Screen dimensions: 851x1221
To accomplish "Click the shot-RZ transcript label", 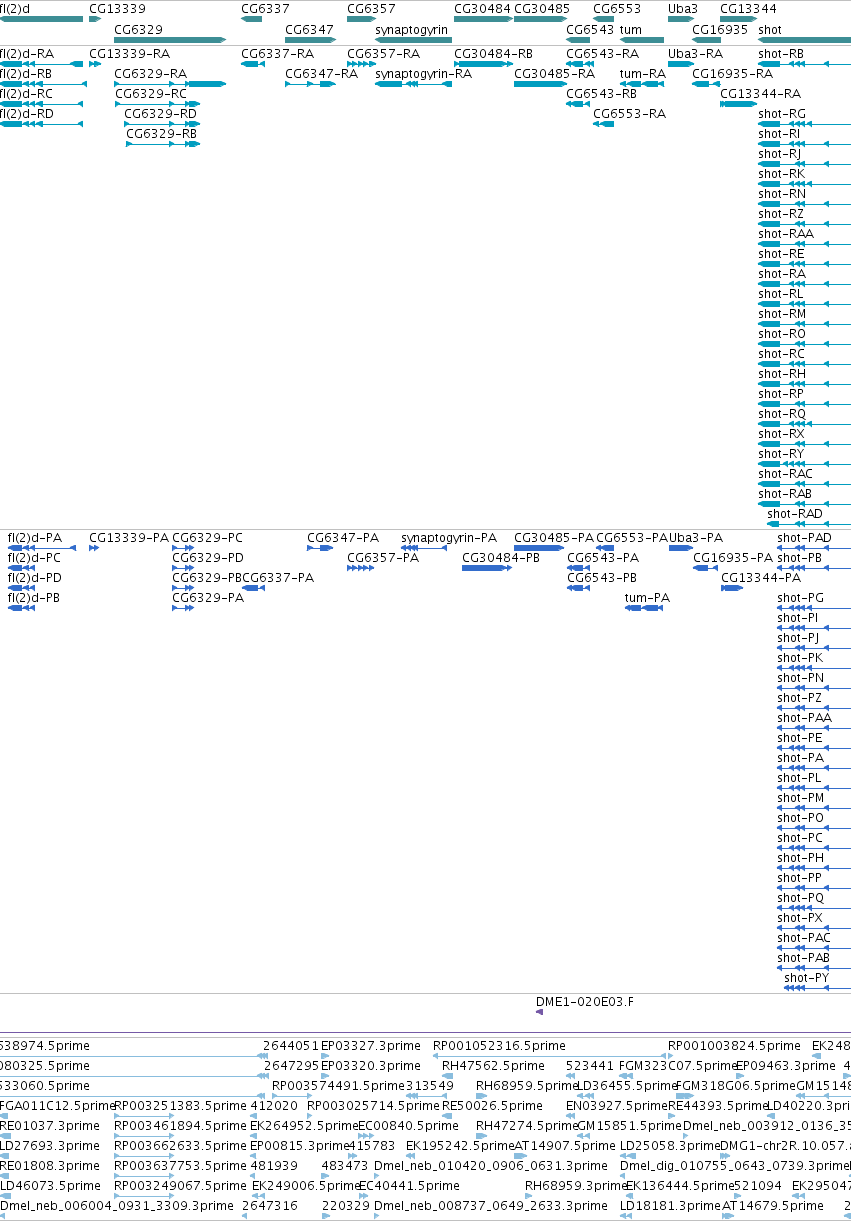I will 781,213.
